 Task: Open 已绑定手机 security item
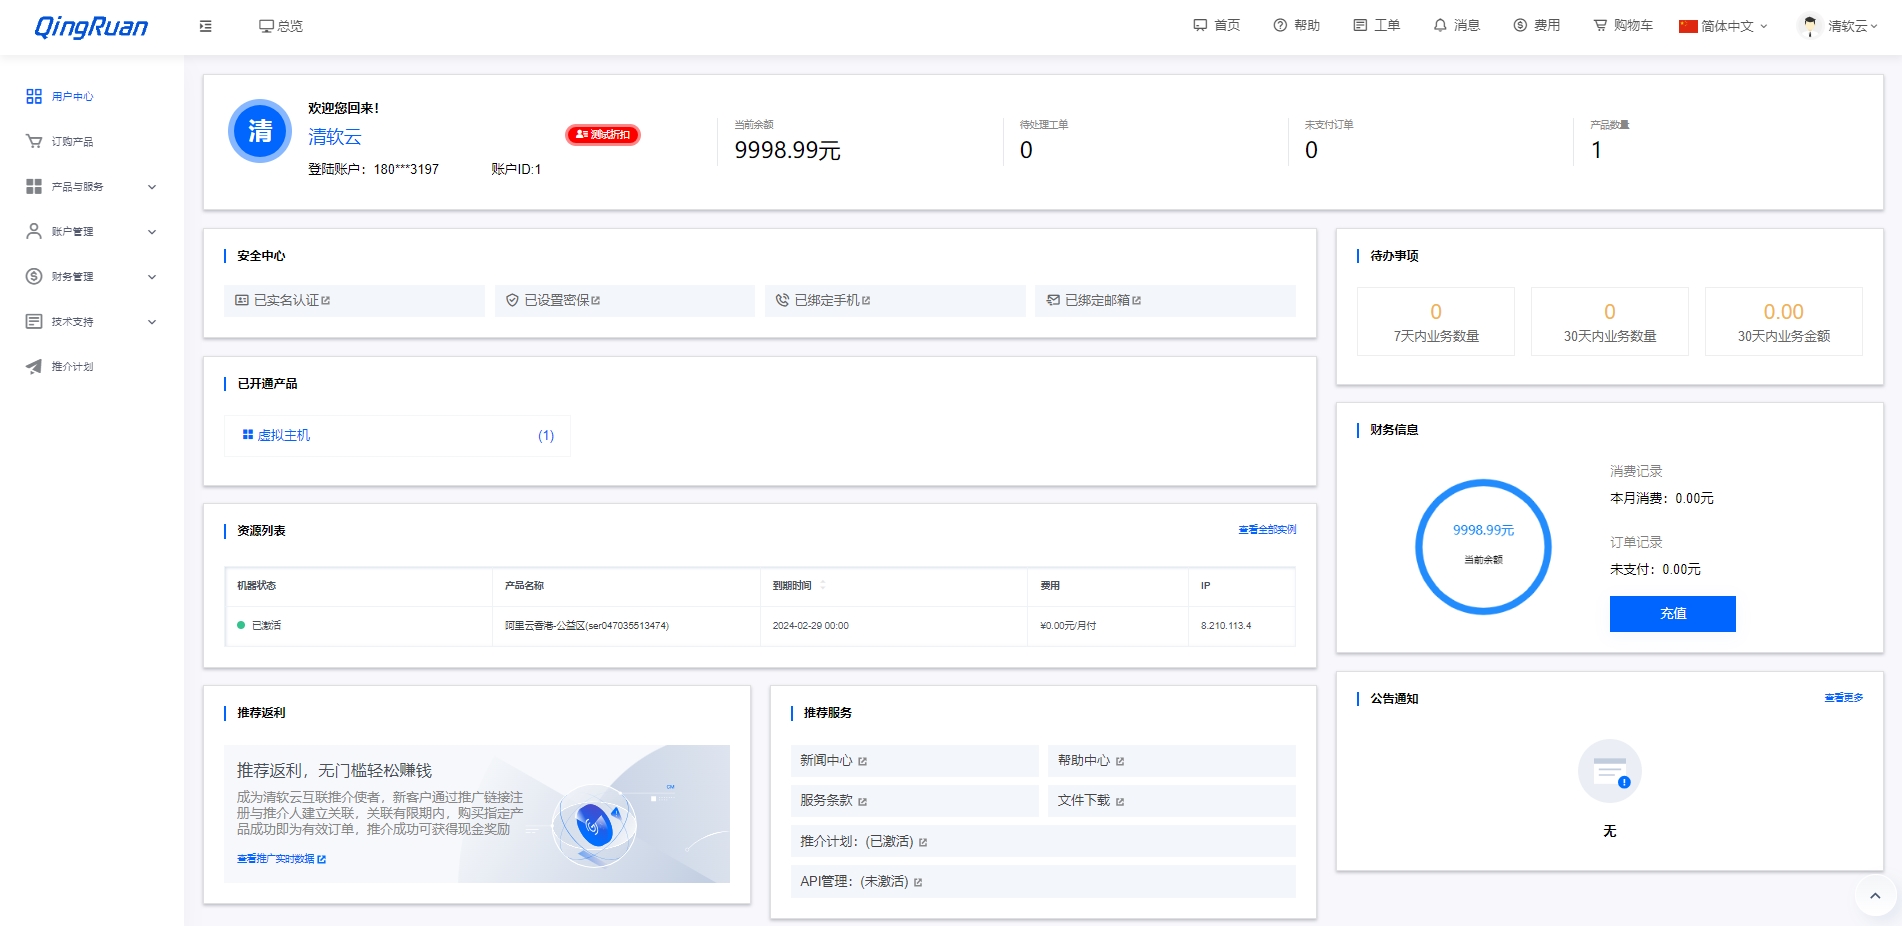coord(895,300)
